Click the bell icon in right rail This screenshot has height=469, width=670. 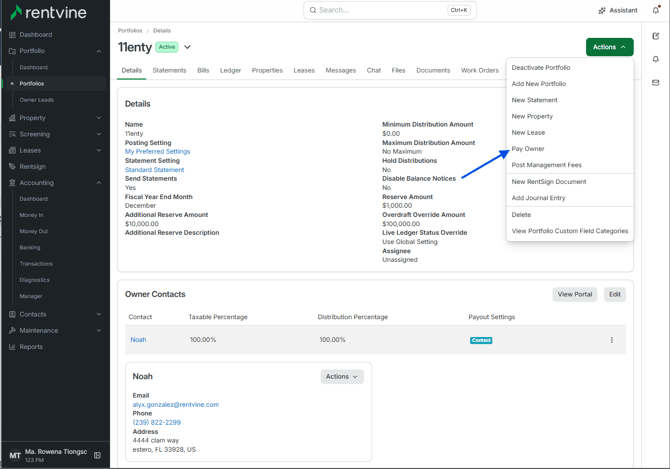(655, 59)
